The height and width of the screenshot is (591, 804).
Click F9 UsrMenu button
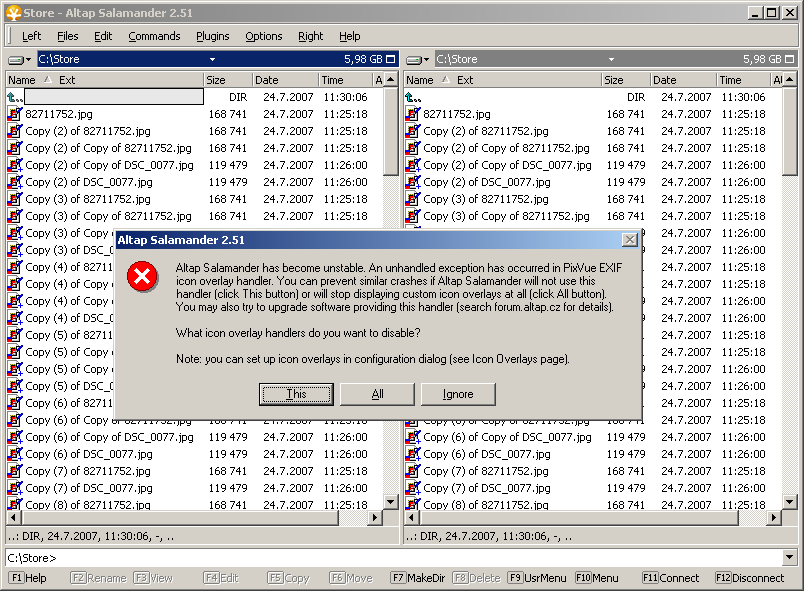coord(538,578)
